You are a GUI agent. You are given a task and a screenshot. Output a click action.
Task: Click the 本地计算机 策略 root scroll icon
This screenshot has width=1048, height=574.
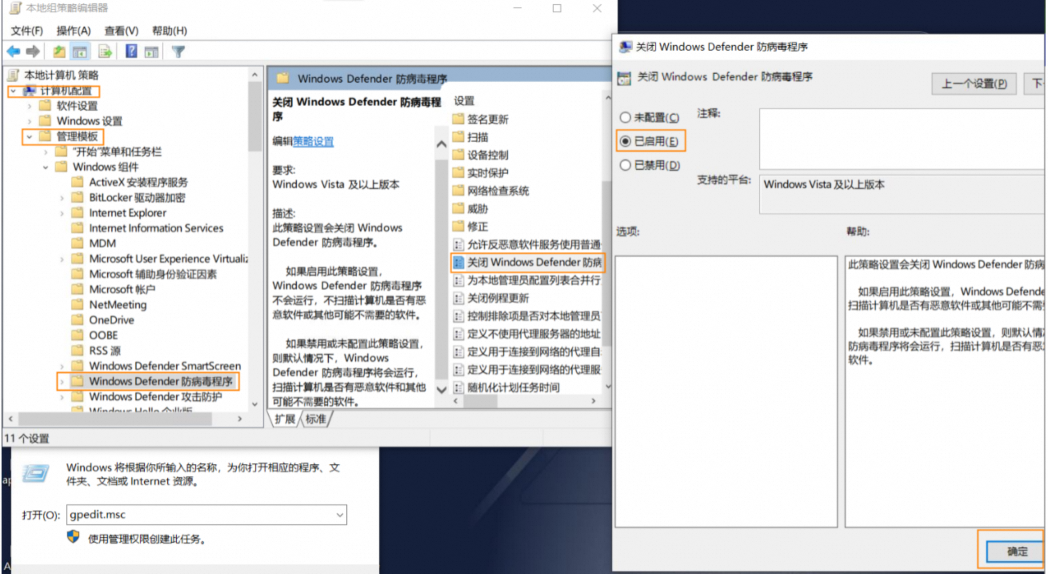coord(13,75)
